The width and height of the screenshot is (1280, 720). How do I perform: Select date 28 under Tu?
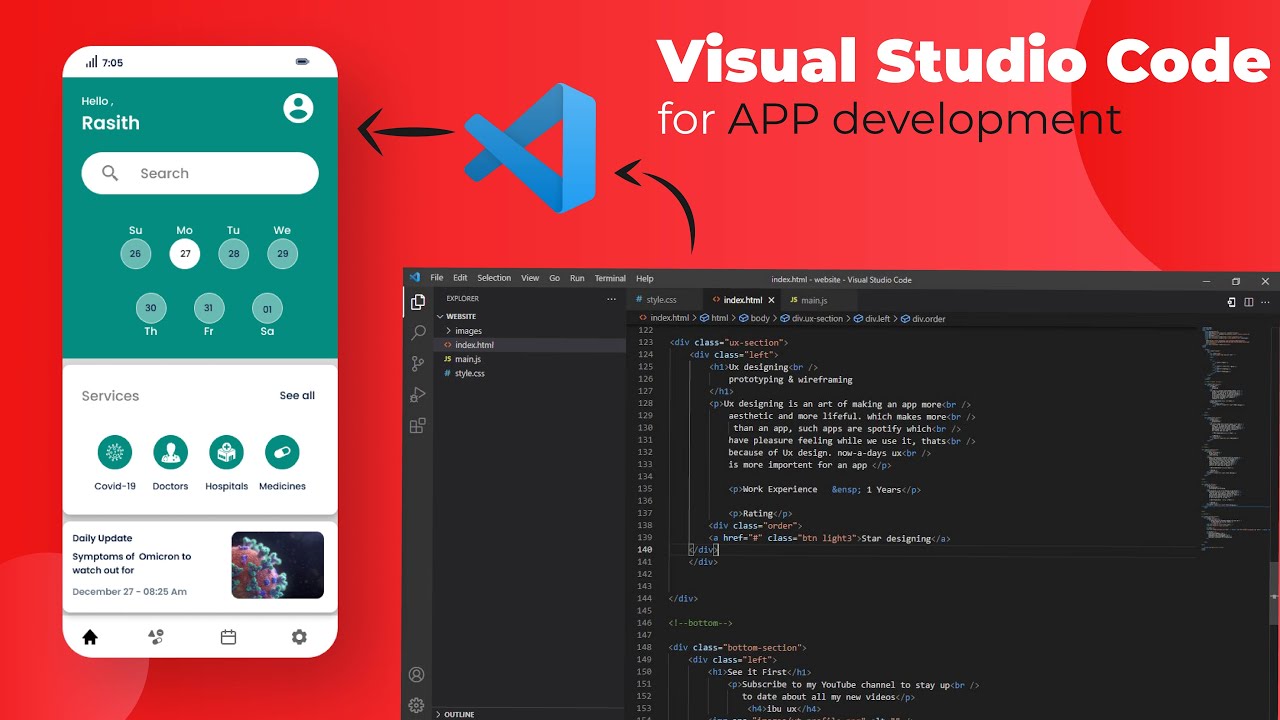coord(233,254)
